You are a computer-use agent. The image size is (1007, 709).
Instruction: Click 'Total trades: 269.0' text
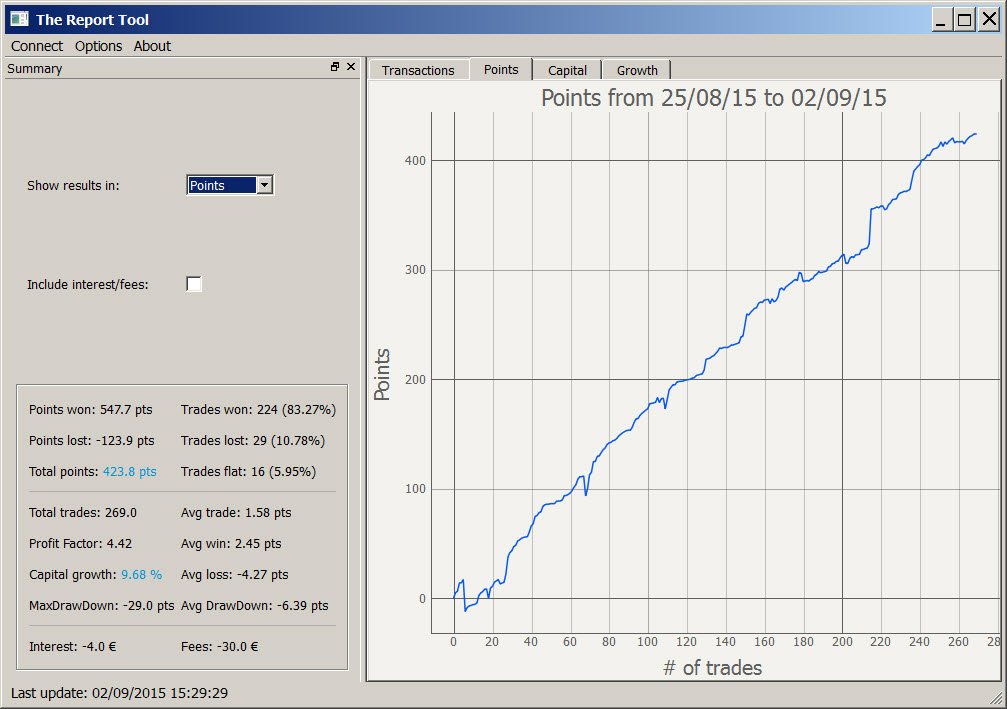[x=83, y=512]
